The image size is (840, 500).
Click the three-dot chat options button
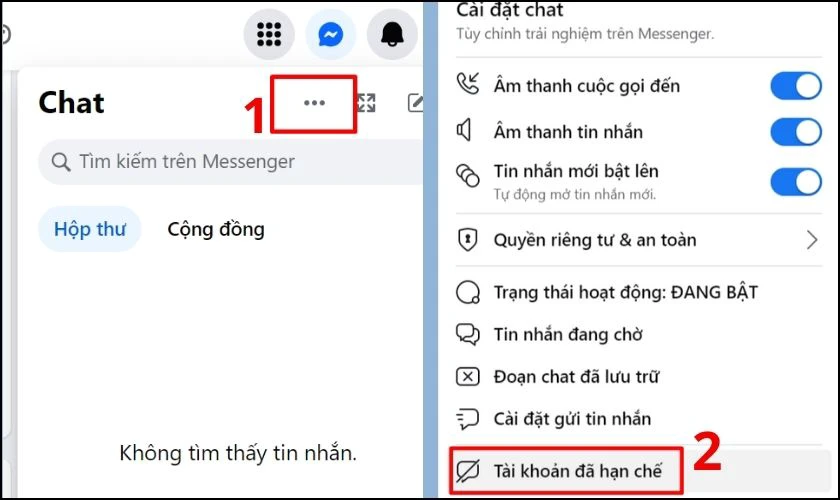coord(314,103)
